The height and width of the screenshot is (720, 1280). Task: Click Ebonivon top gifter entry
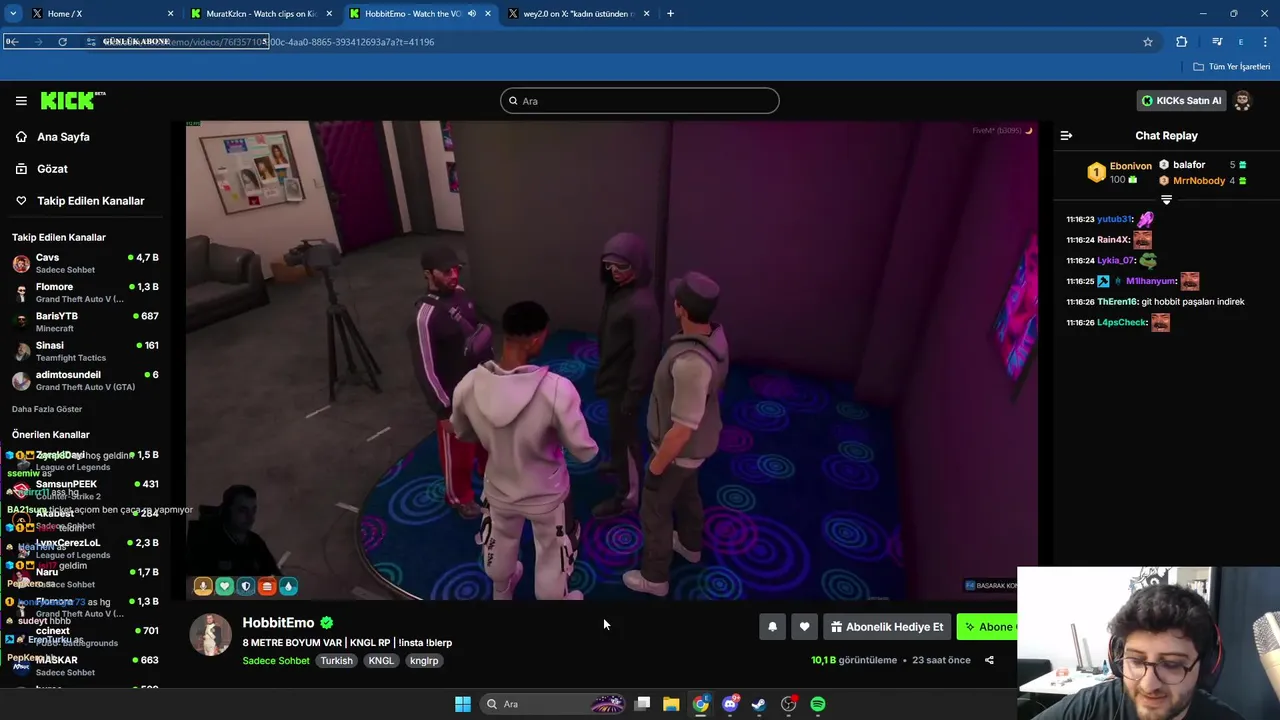click(x=1120, y=173)
